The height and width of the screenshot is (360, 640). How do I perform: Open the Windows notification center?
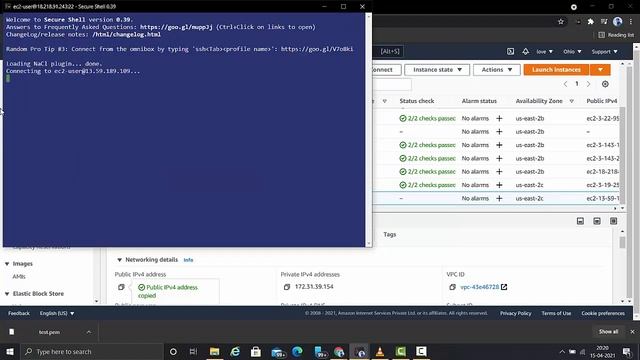(627, 351)
